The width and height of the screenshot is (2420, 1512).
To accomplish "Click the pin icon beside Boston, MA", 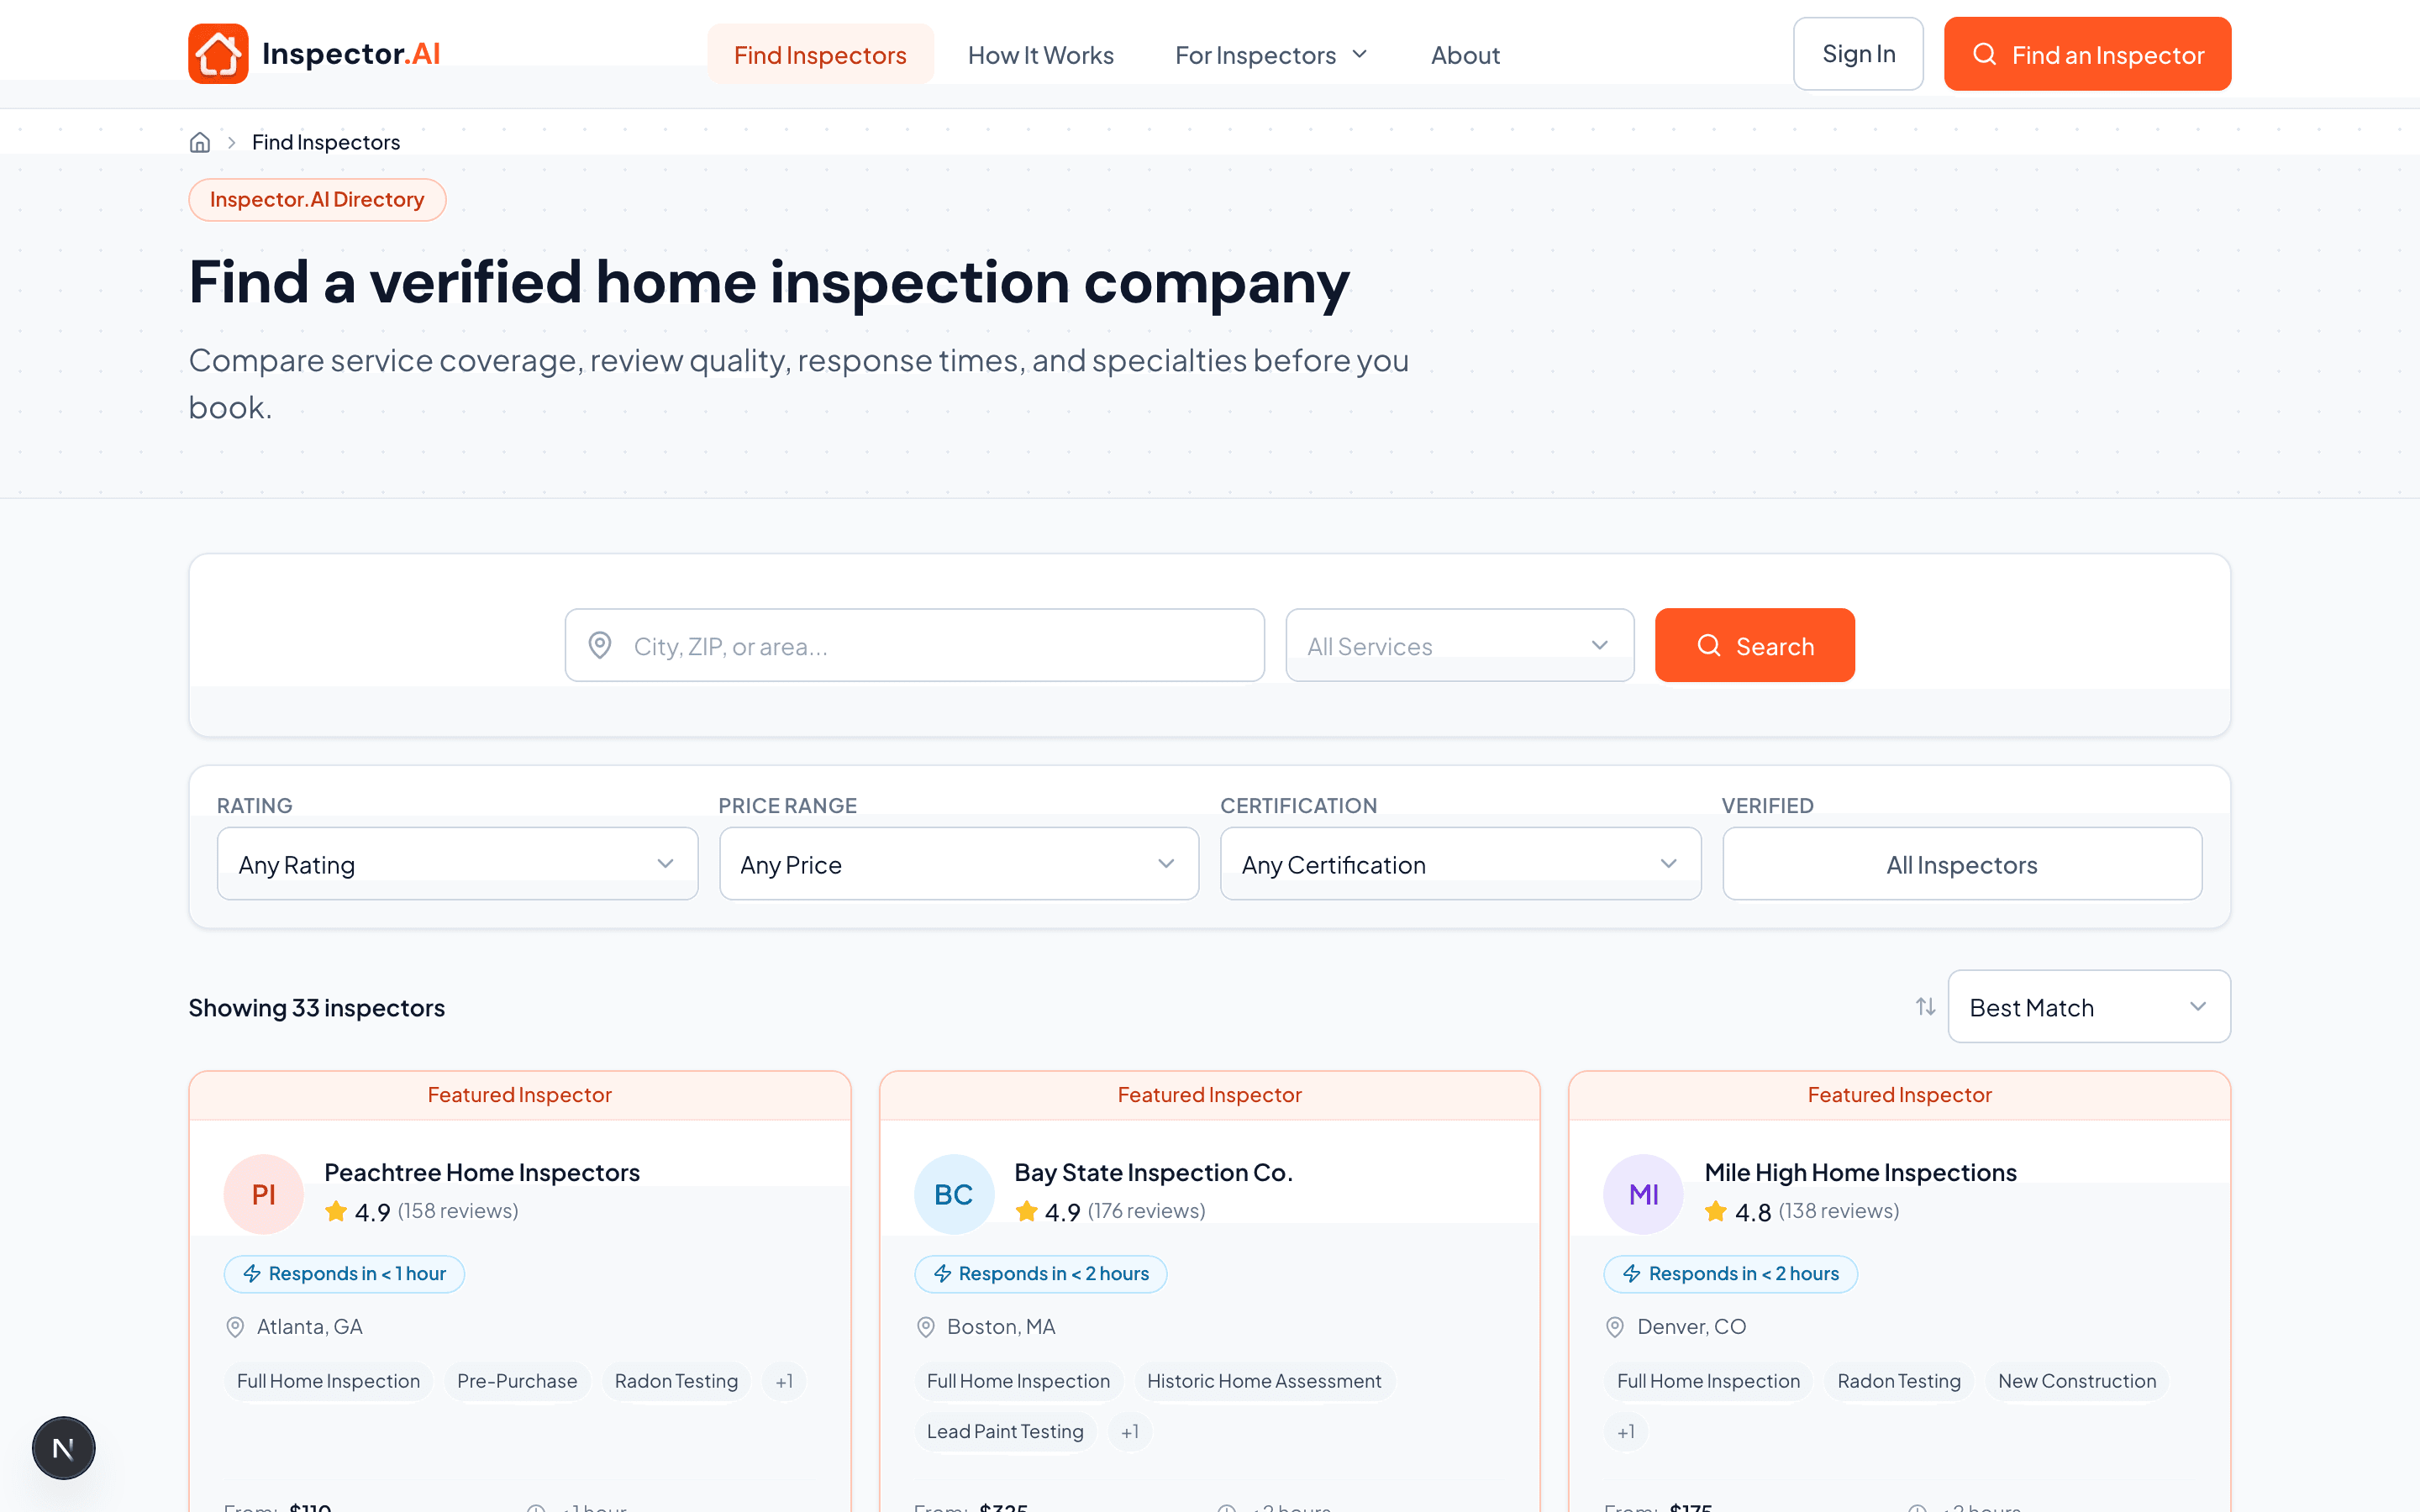I will (925, 1327).
